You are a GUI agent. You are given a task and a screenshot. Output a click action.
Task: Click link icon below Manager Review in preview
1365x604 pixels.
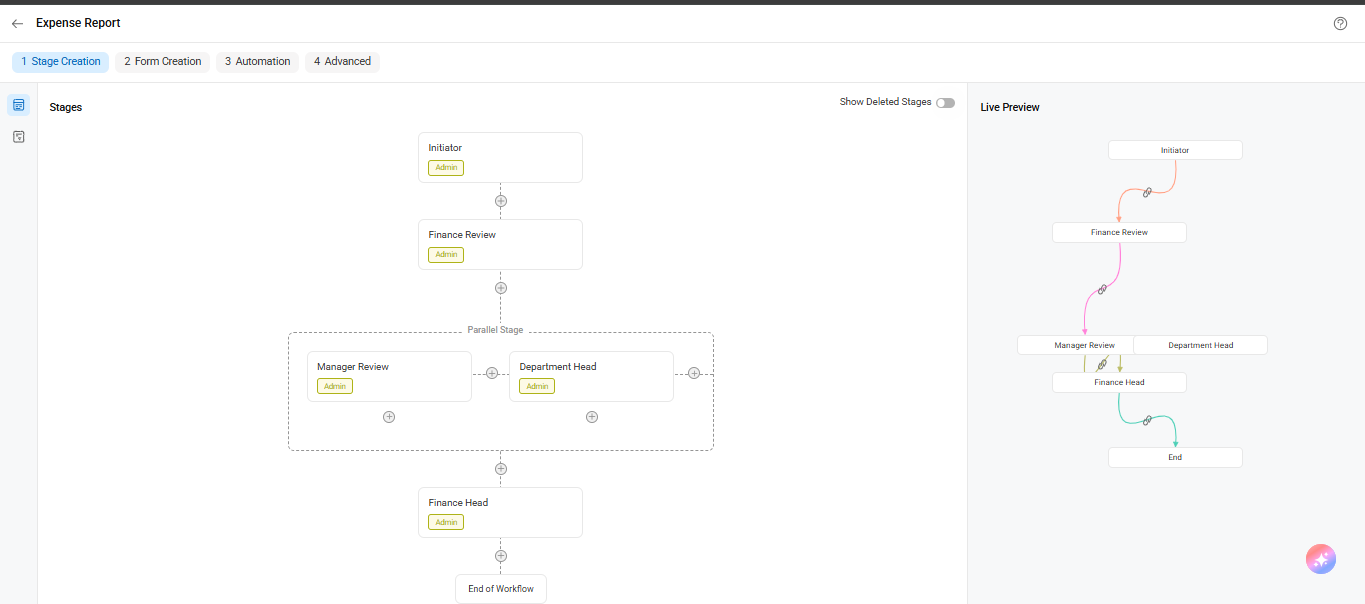[1102, 364]
